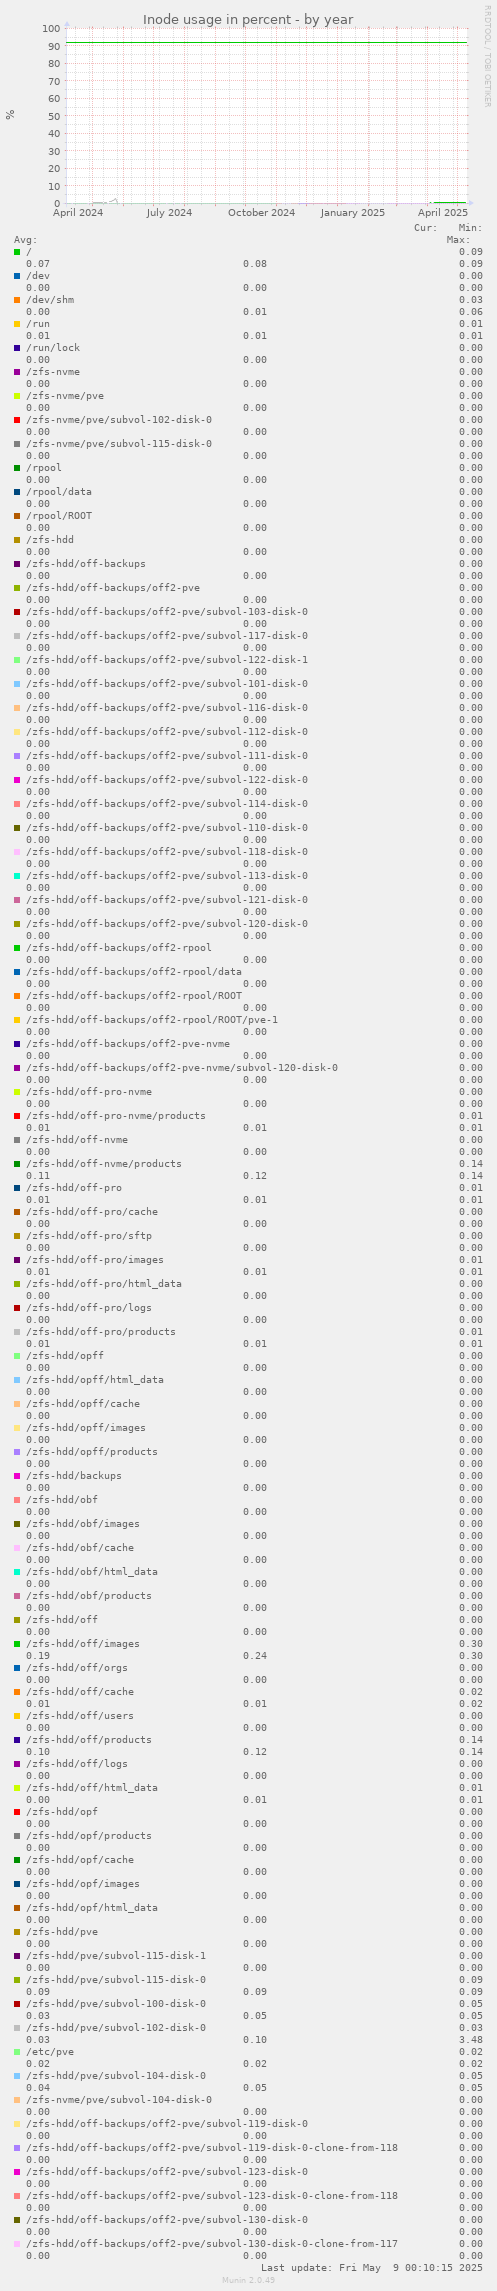Click the January 2025 axis label
This screenshot has width=497, height=2291.
(x=353, y=213)
